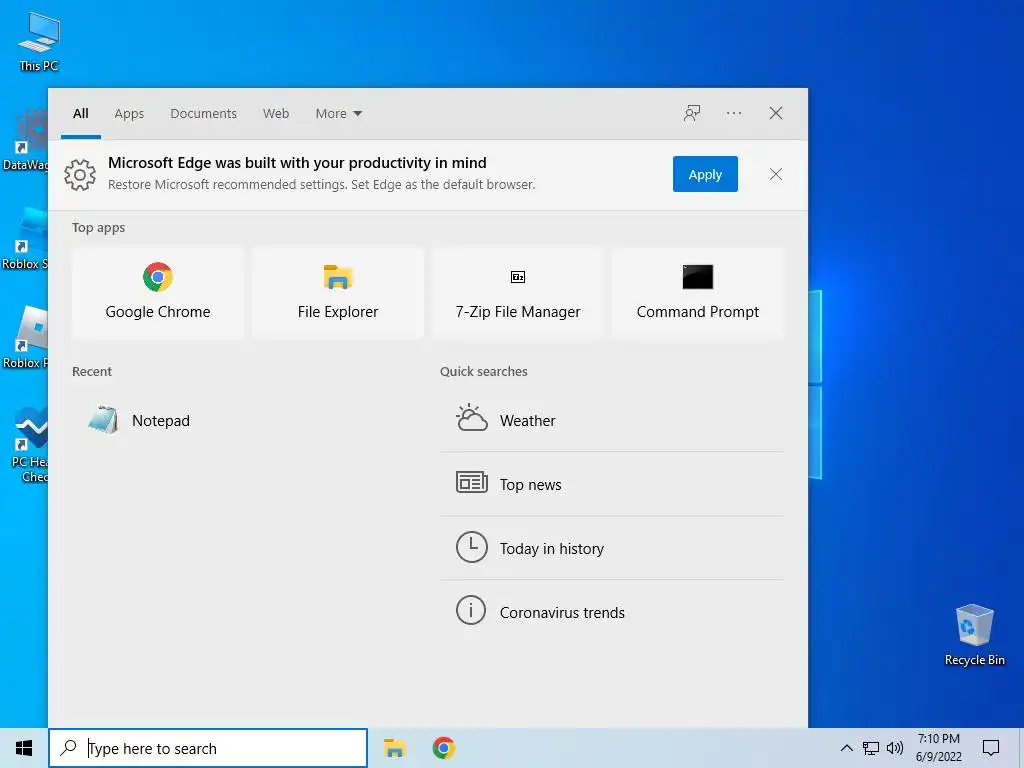Open Coronavirus trends quick search

(x=612, y=612)
